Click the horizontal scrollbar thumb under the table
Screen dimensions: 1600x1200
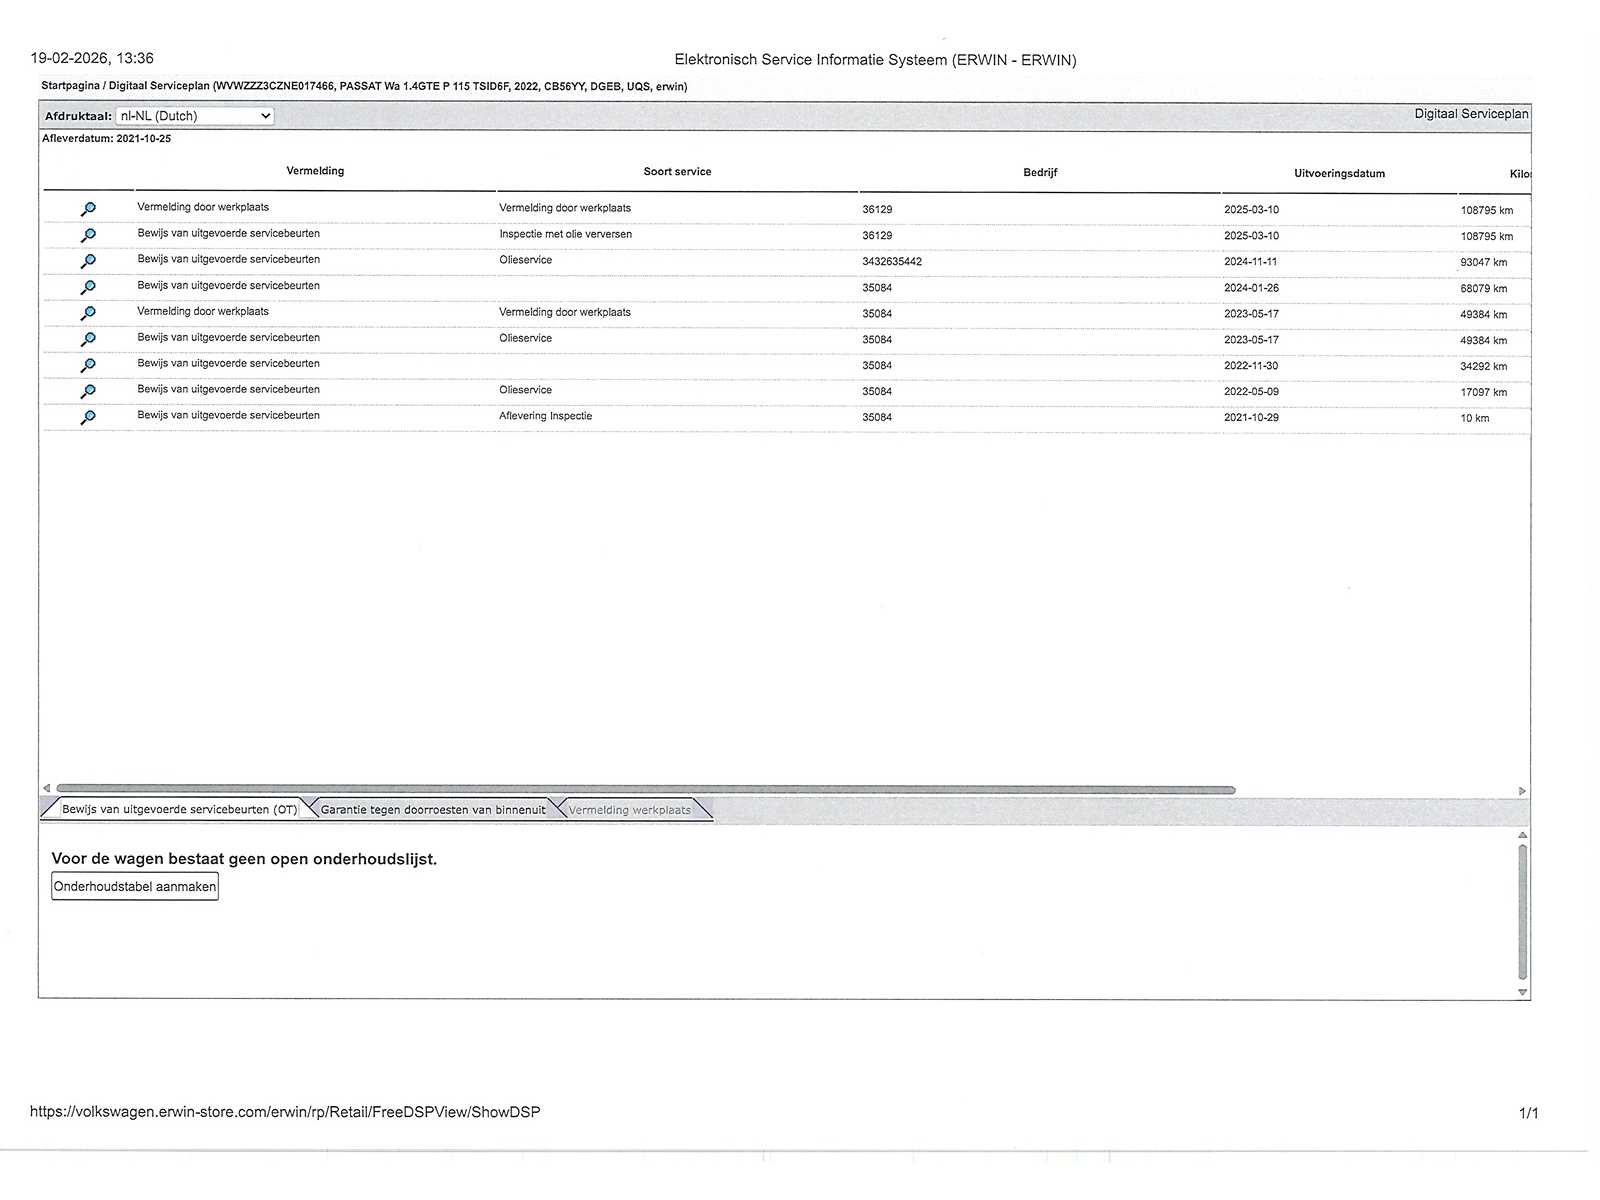pos(645,790)
